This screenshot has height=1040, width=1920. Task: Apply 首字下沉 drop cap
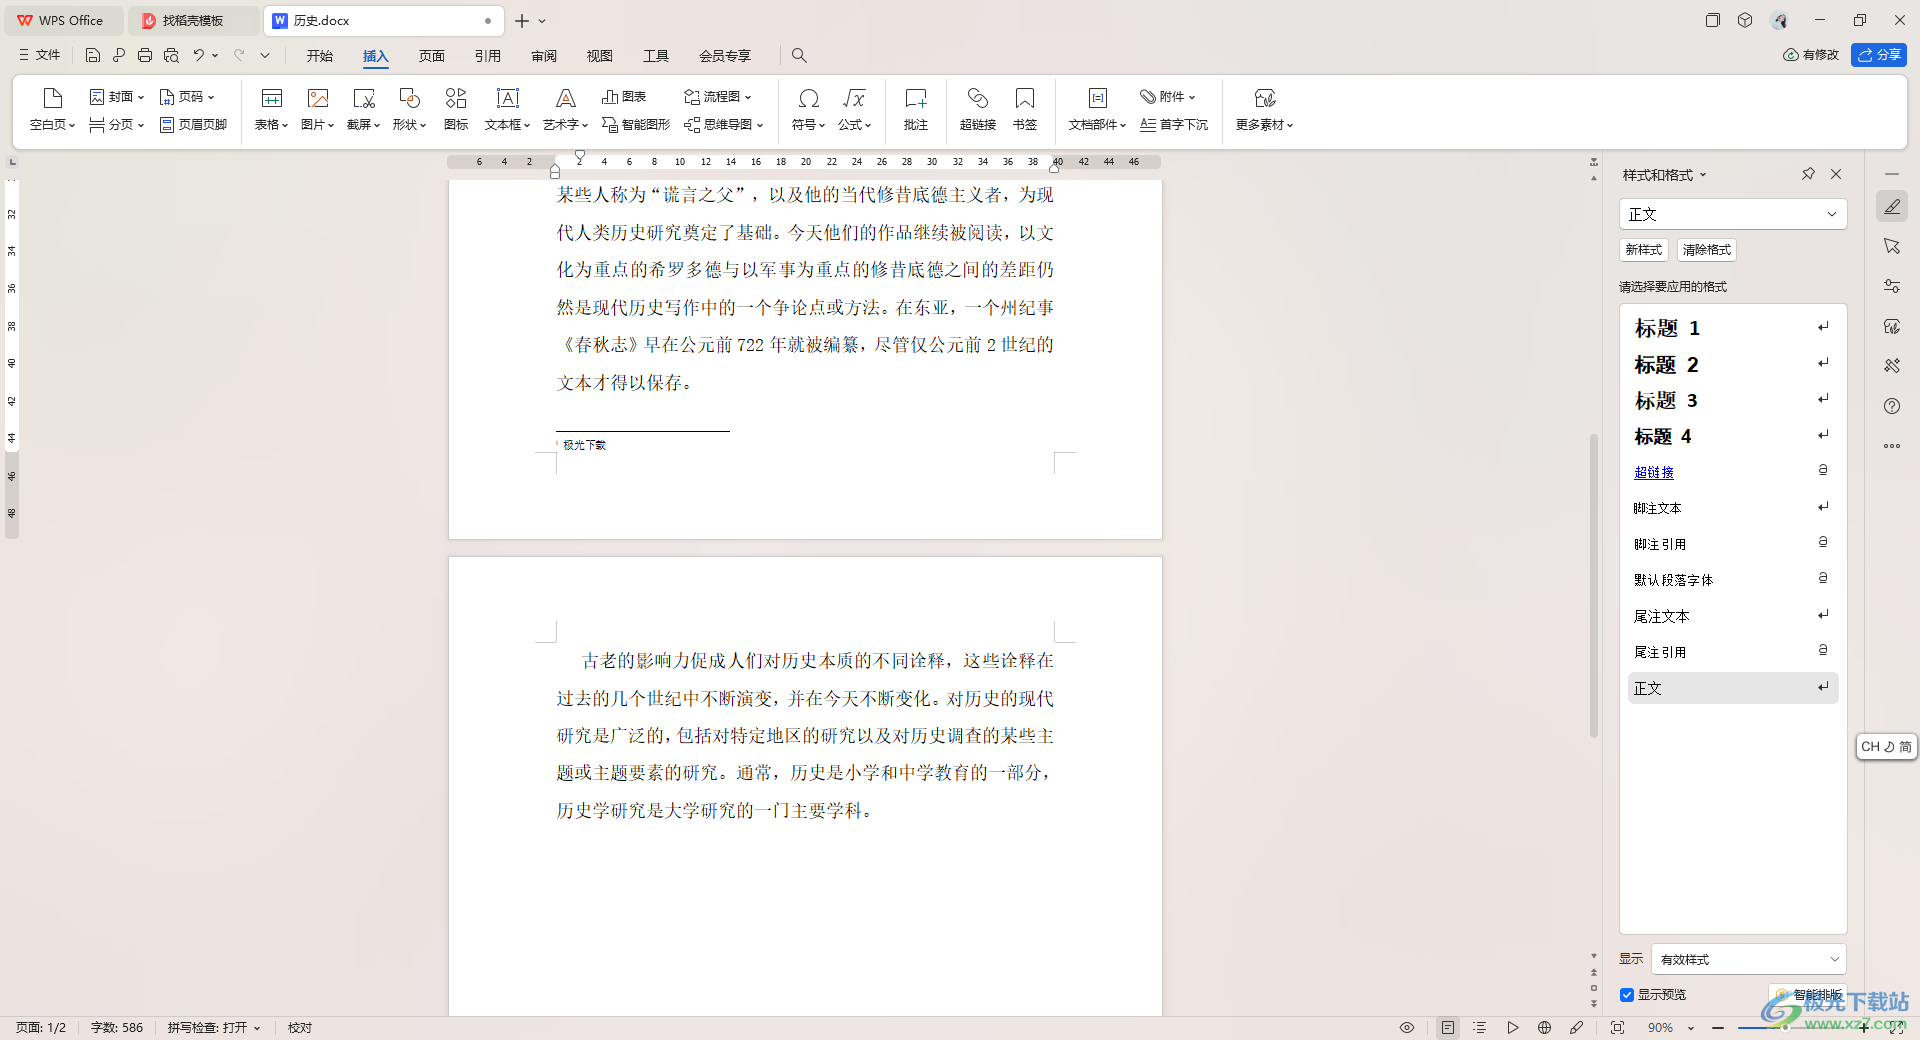click(x=1174, y=125)
